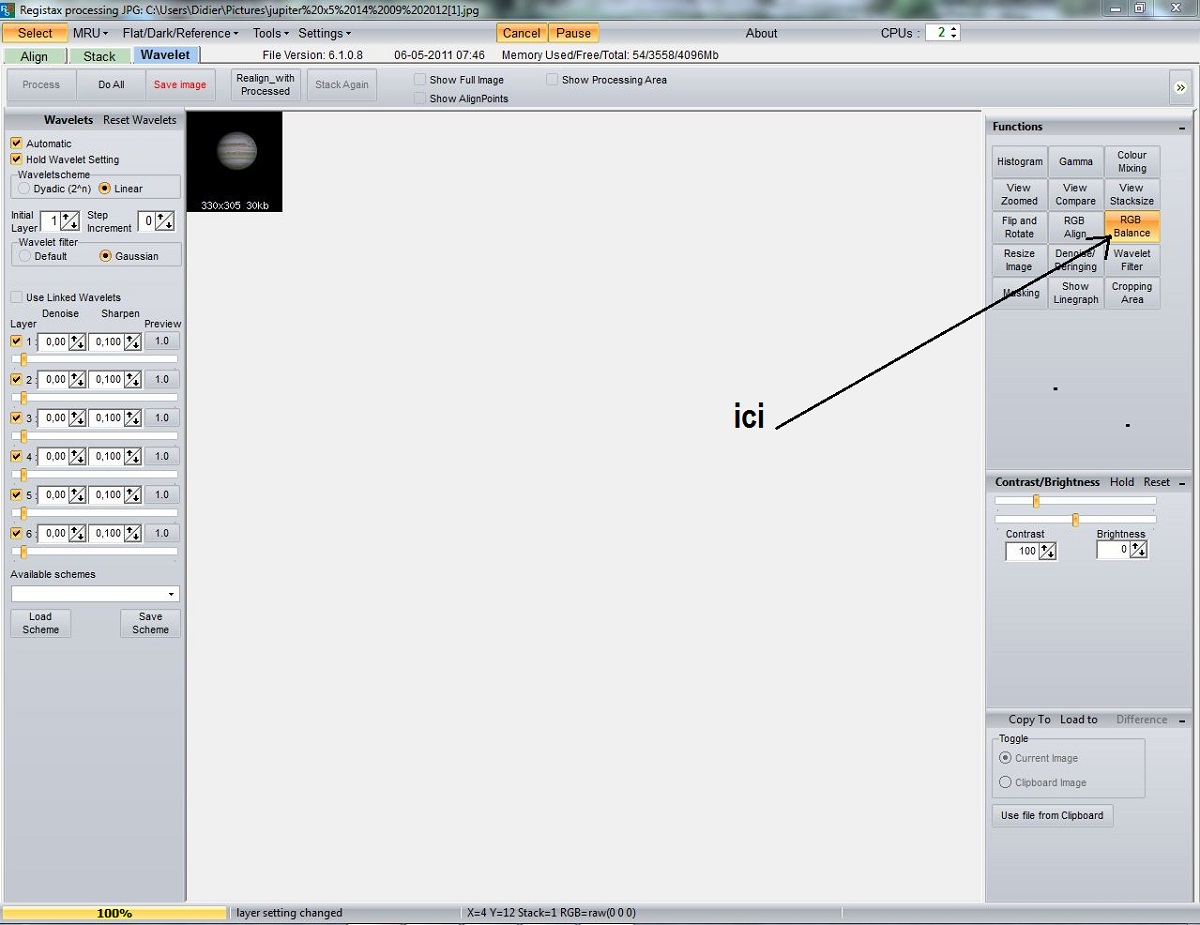Collapse the Contrast/Brightness panel minus icon
This screenshot has width=1200, height=925.
tap(1182, 483)
